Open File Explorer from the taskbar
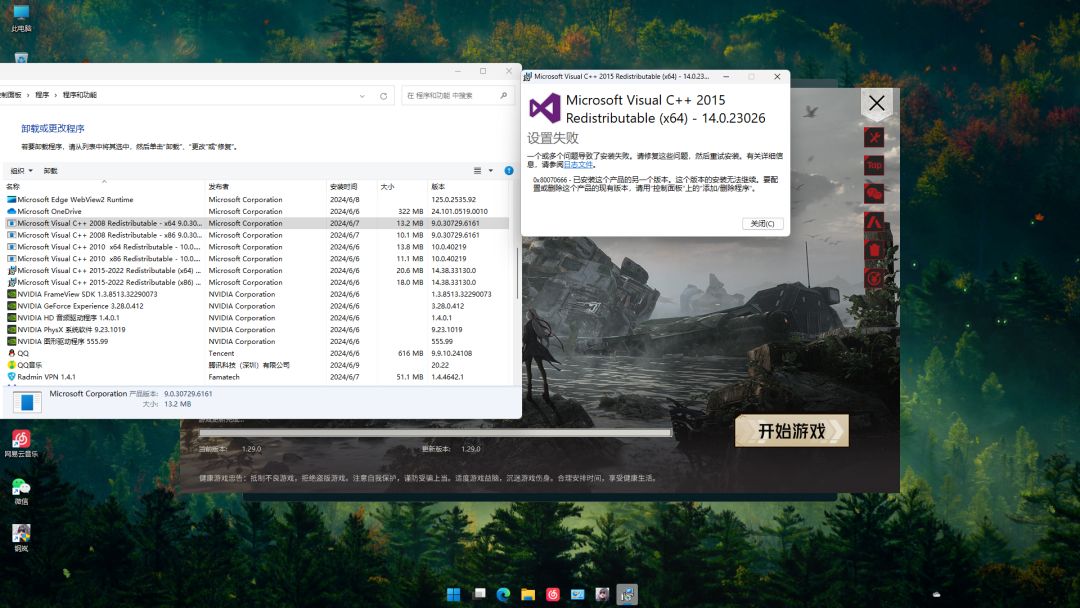 click(x=528, y=594)
